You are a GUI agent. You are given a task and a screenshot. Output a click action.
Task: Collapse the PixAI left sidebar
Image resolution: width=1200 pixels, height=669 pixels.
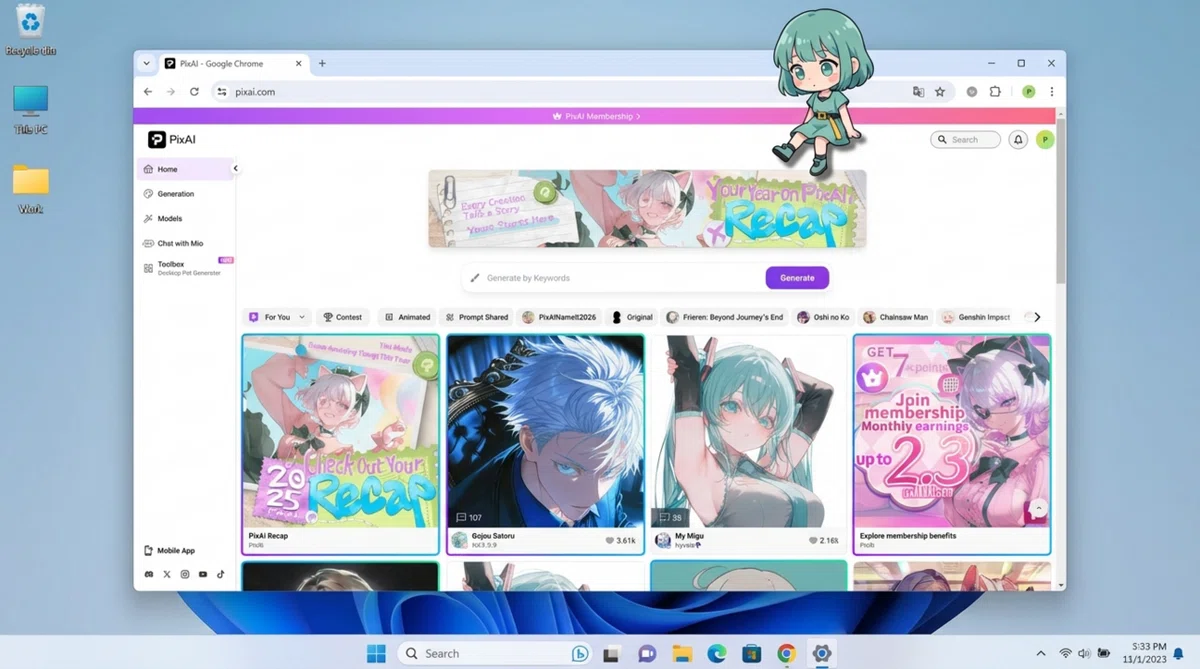click(x=236, y=168)
